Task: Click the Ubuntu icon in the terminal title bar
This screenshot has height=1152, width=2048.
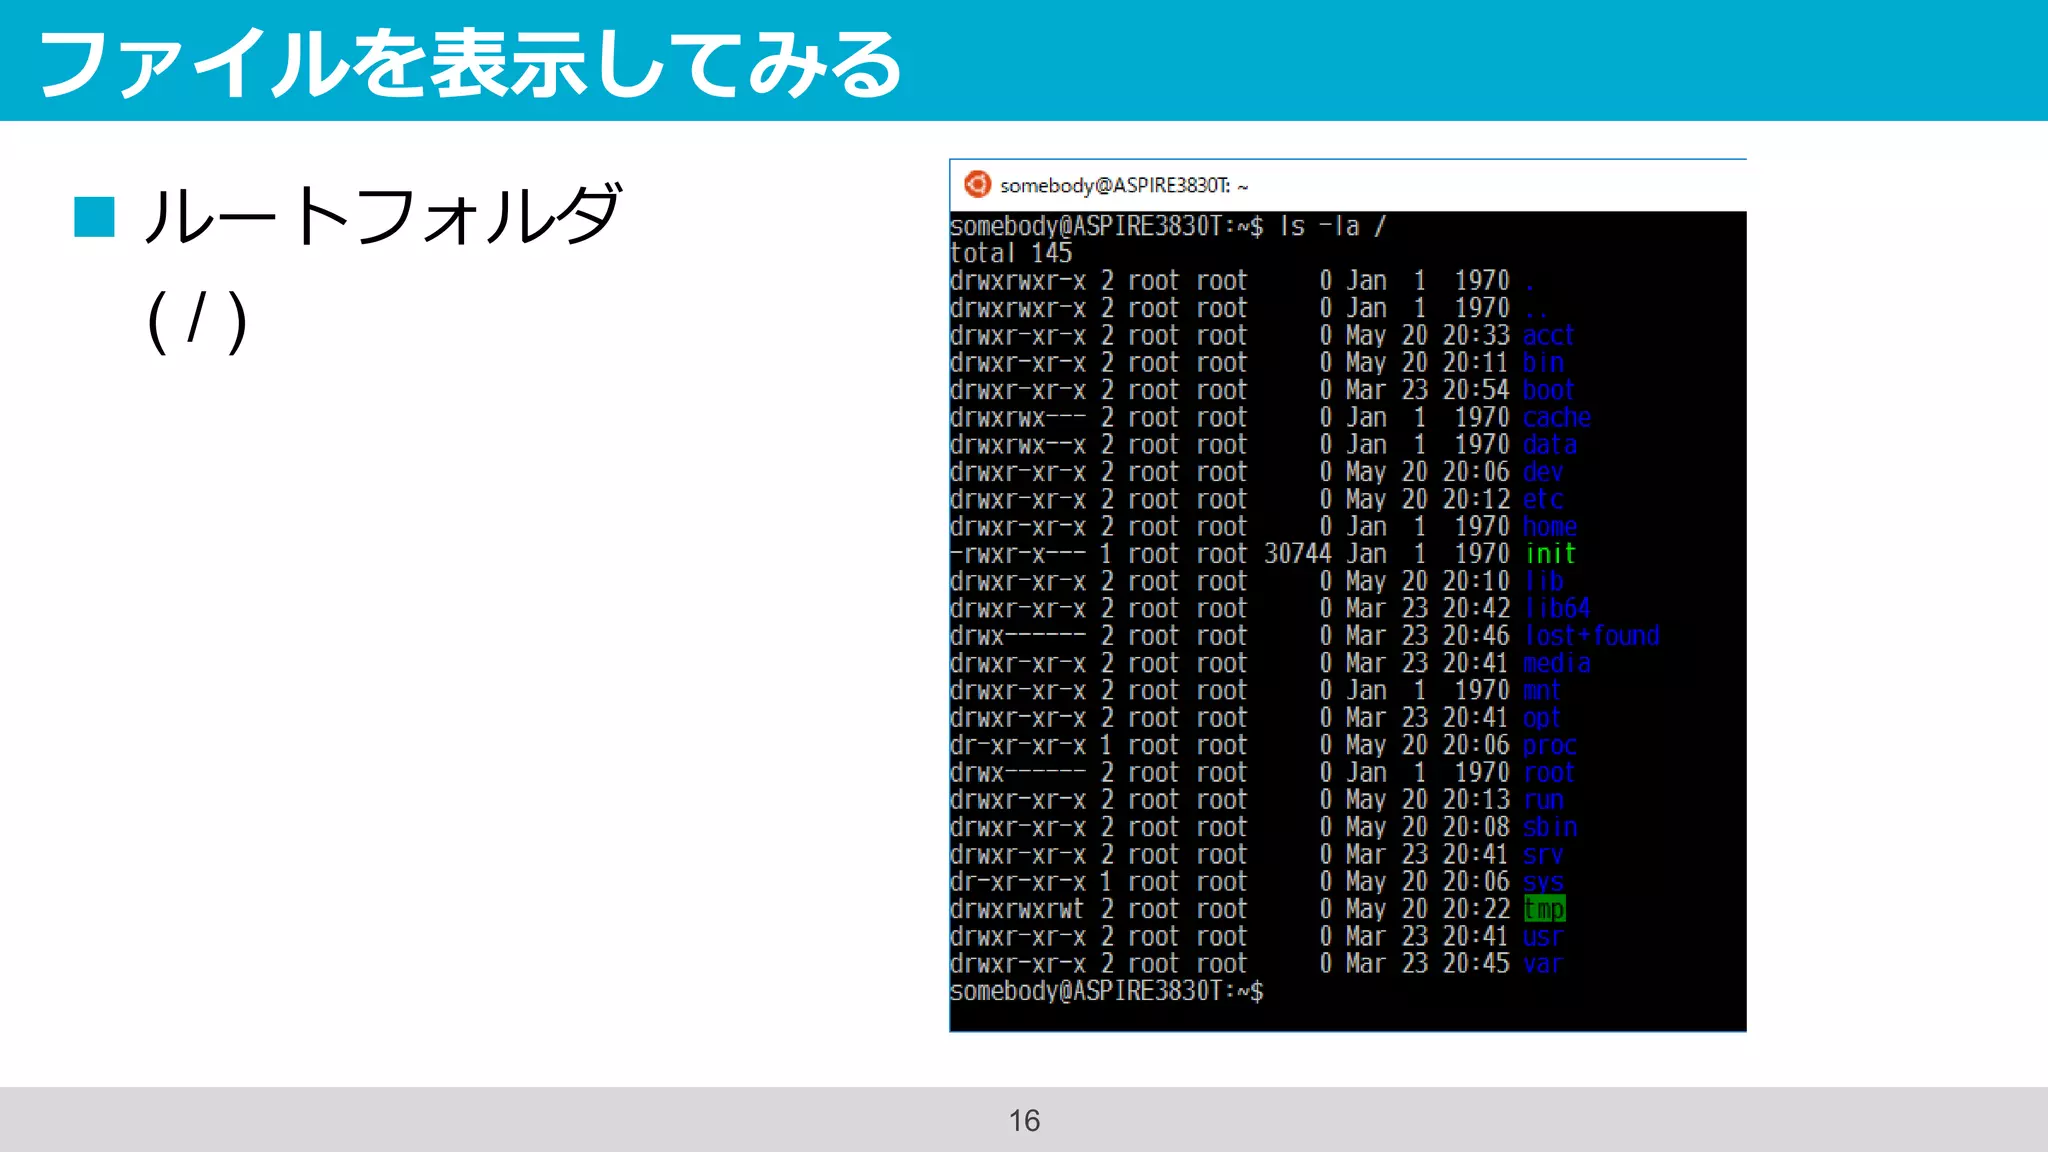Action: [x=977, y=184]
